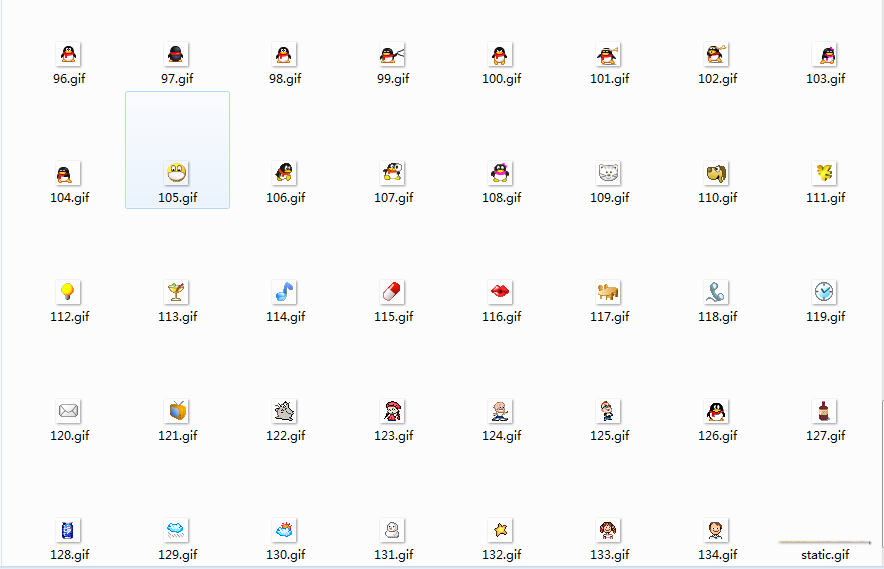Click the 130.gif file name text
This screenshot has height=569, width=884.
tap(285, 555)
